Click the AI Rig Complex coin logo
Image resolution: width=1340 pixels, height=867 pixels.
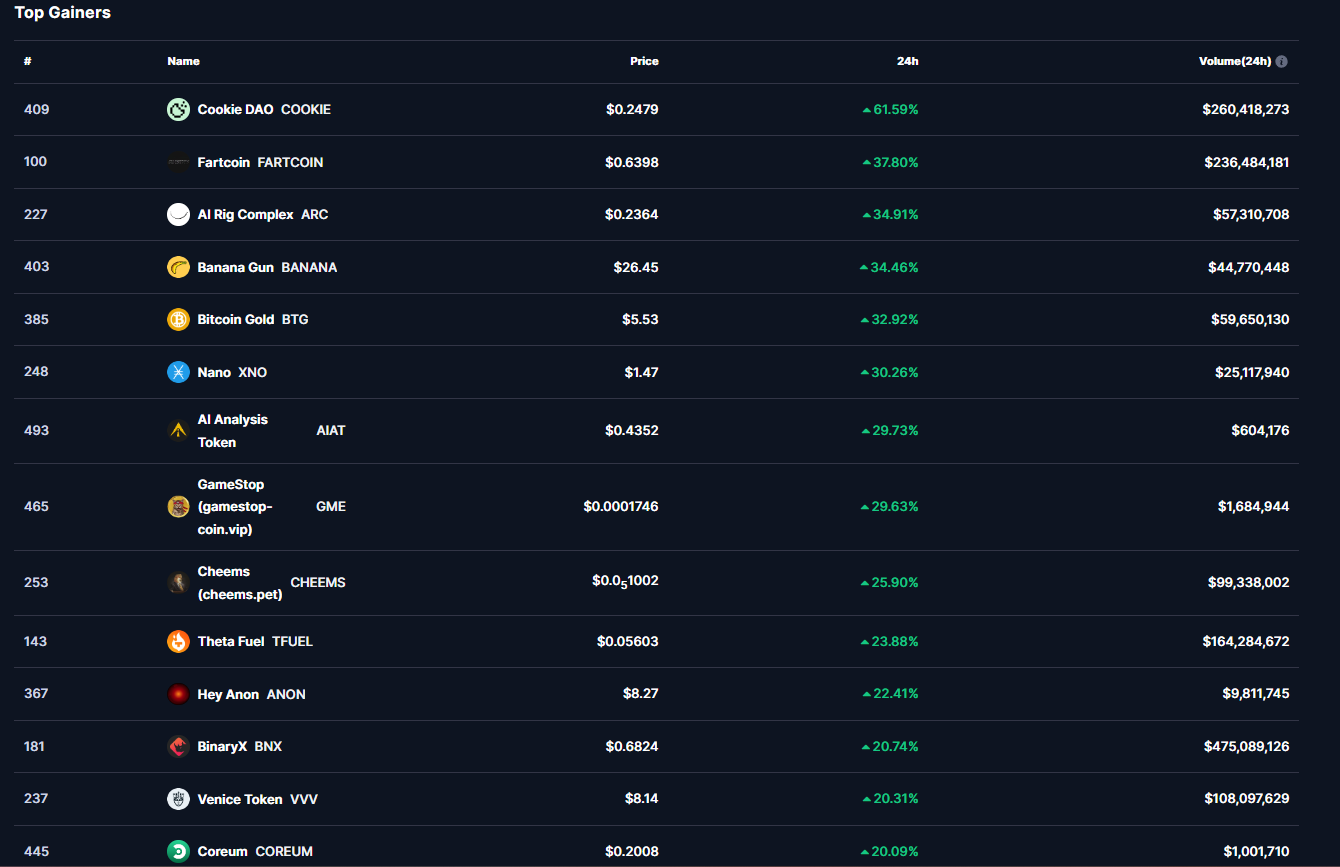pyautogui.click(x=178, y=215)
